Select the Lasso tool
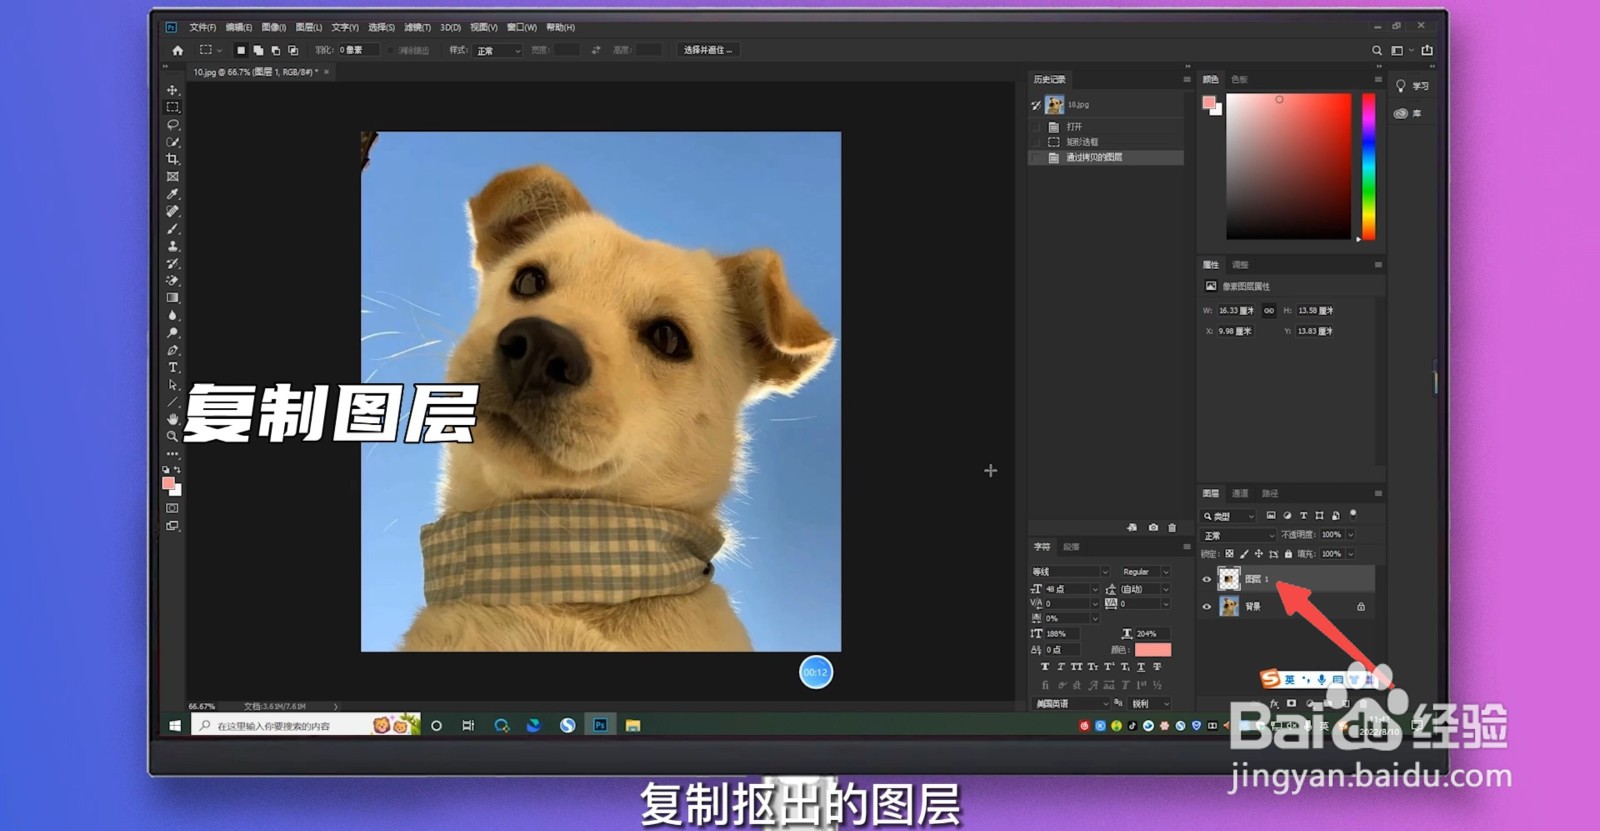Image resolution: width=1600 pixels, height=831 pixels. 172,125
